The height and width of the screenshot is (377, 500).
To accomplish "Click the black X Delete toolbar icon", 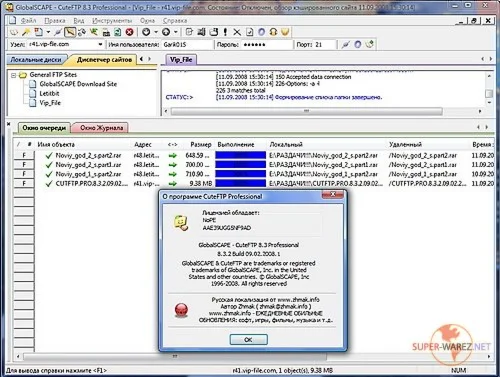I will (237, 32).
